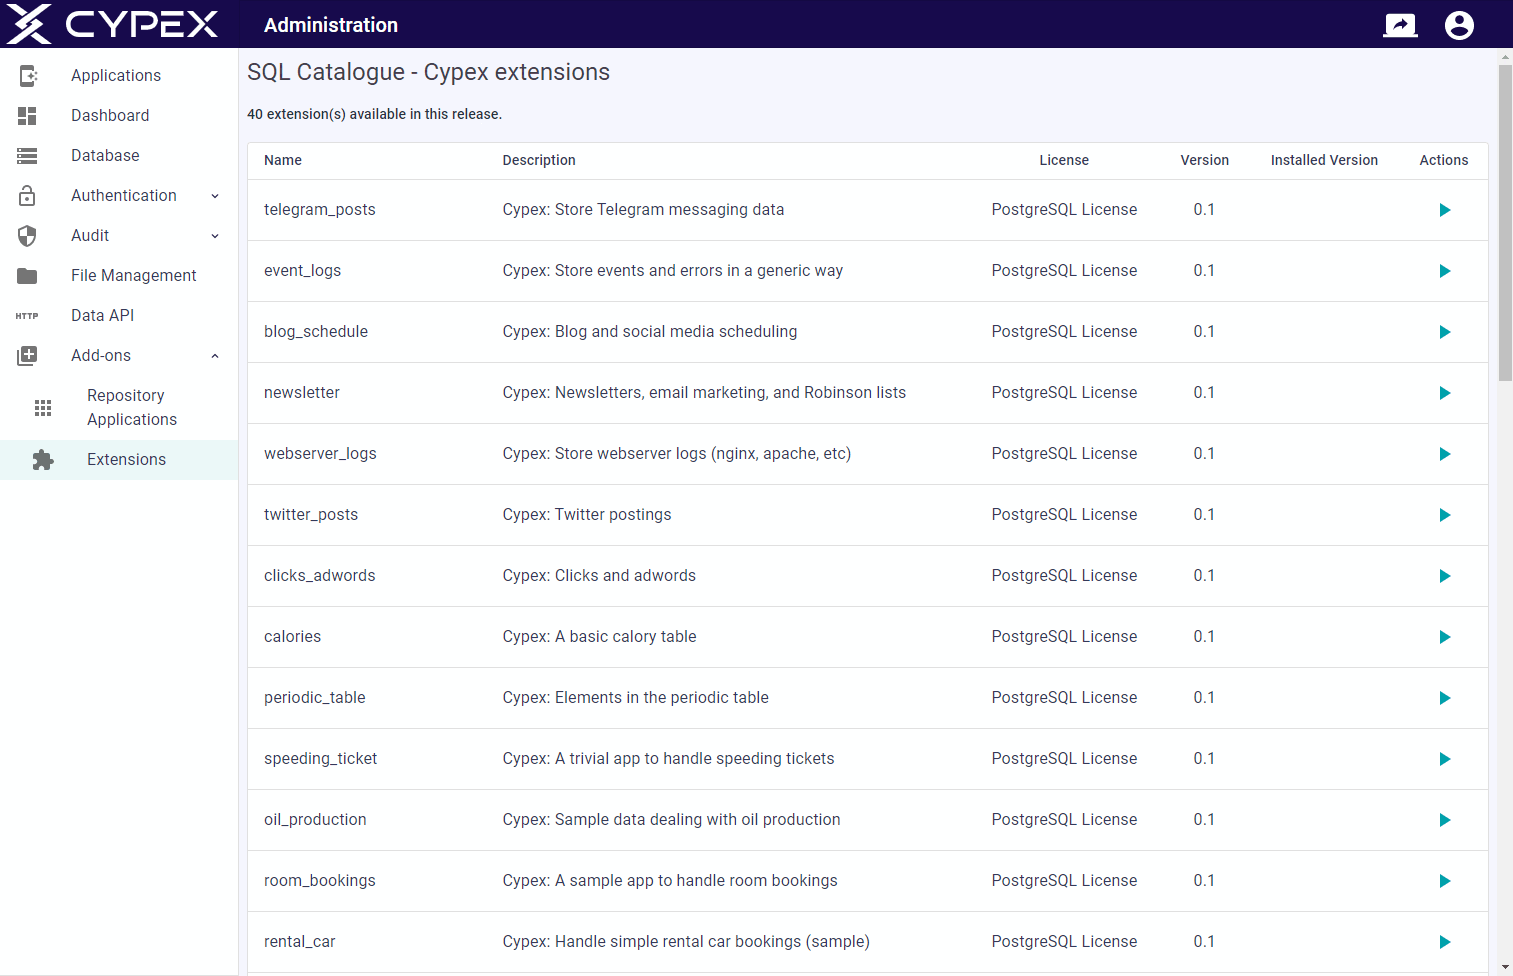This screenshot has width=1513, height=976.
Task: Select the calories extension name
Action: (292, 637)
